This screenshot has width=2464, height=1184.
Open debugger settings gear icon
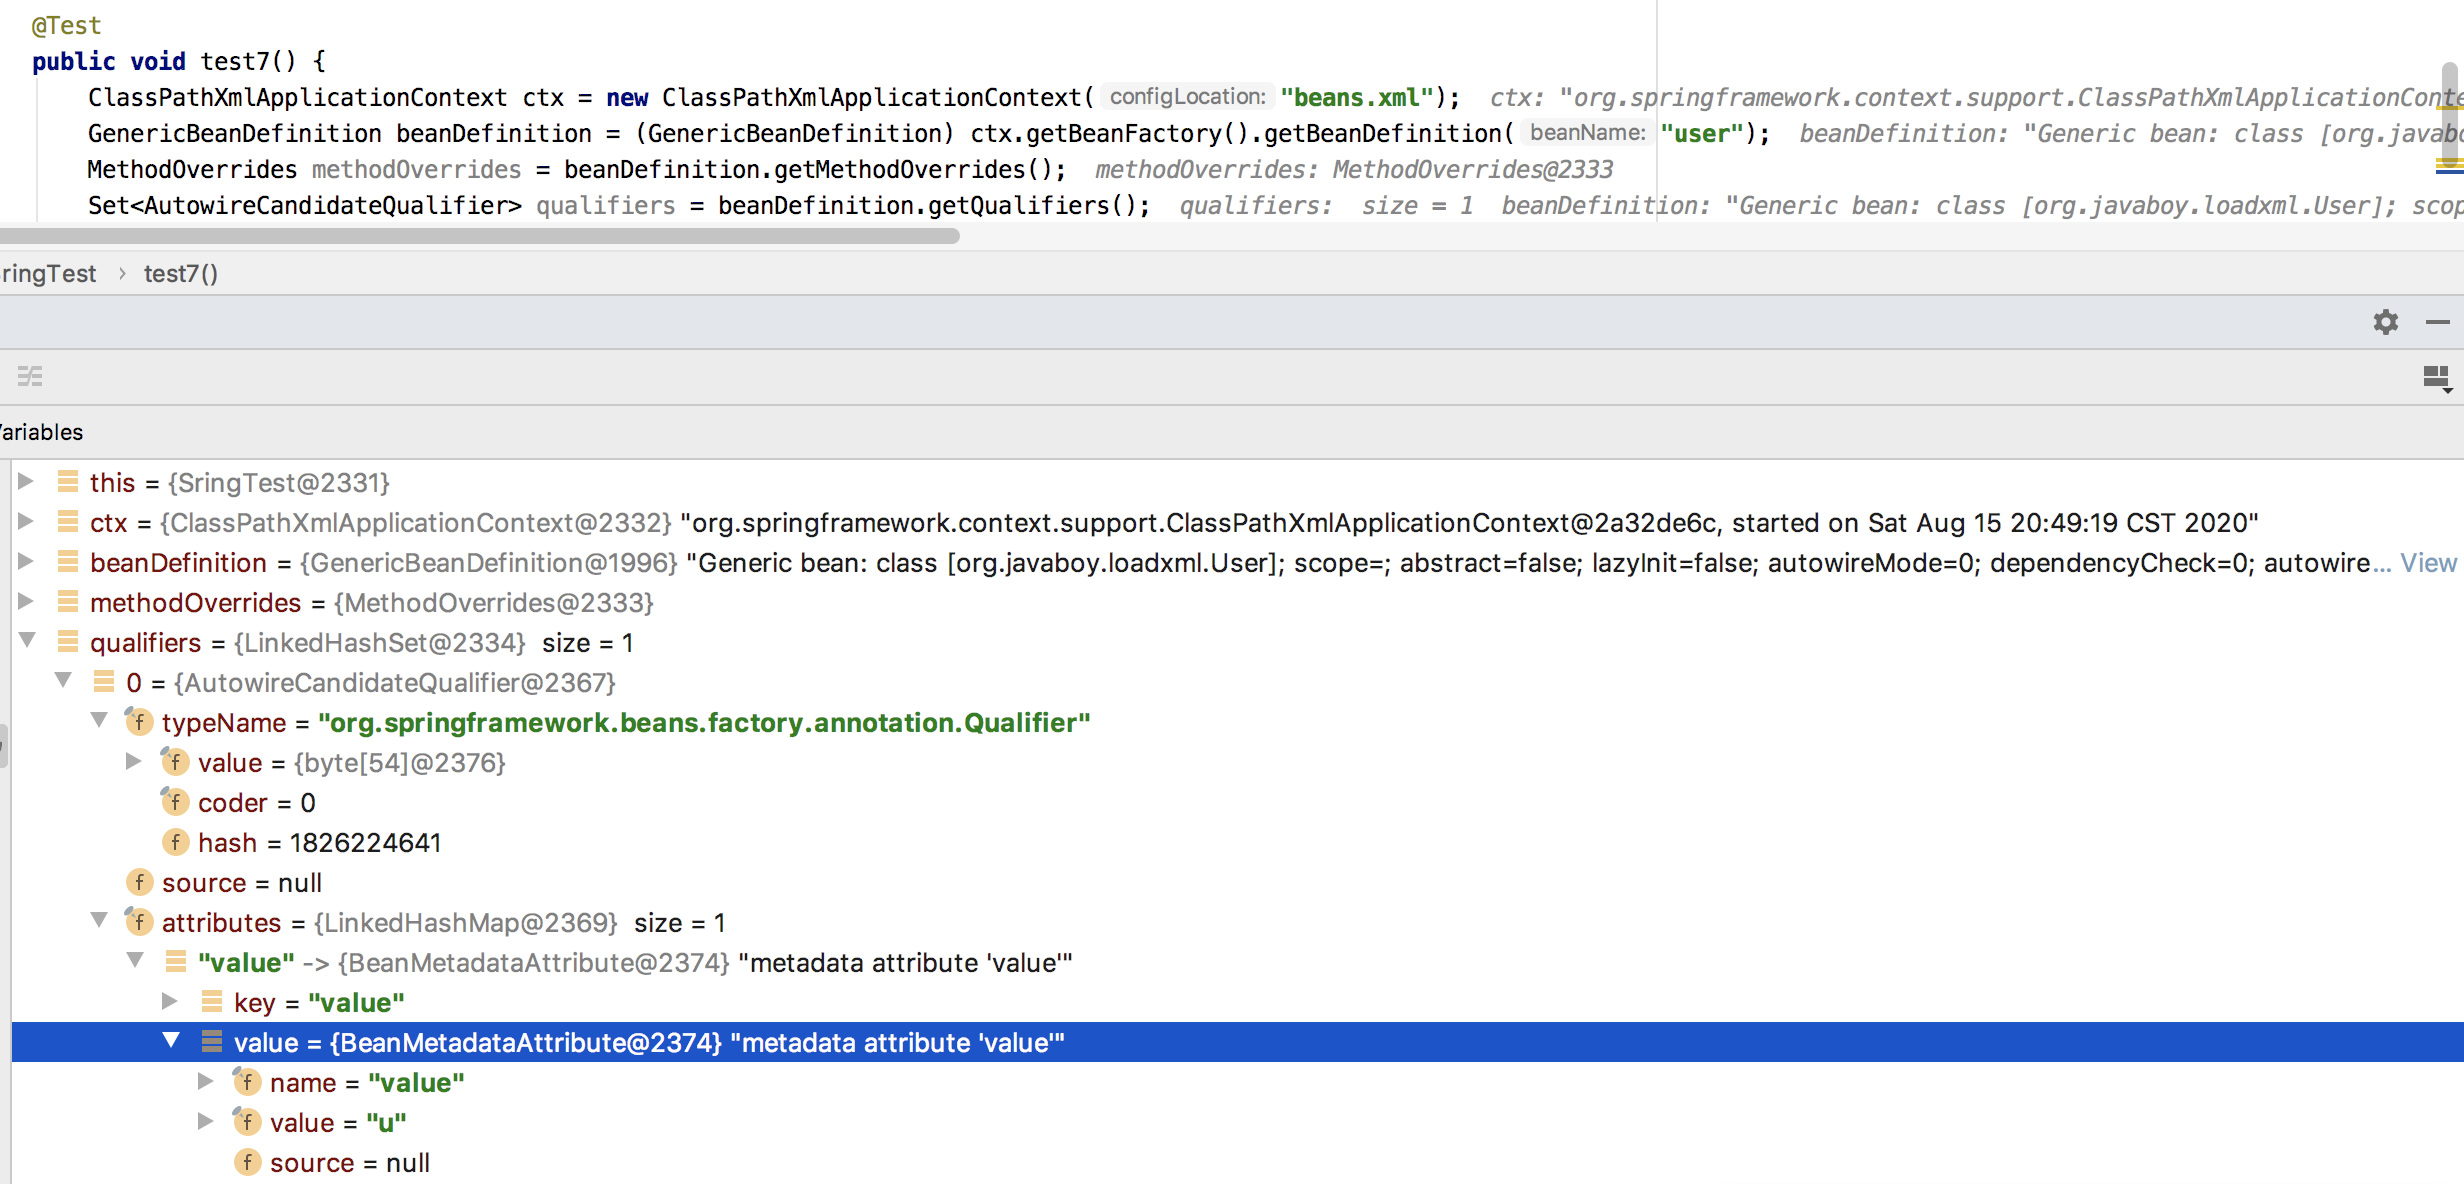pyautogui.click(x=2385, y=322)
